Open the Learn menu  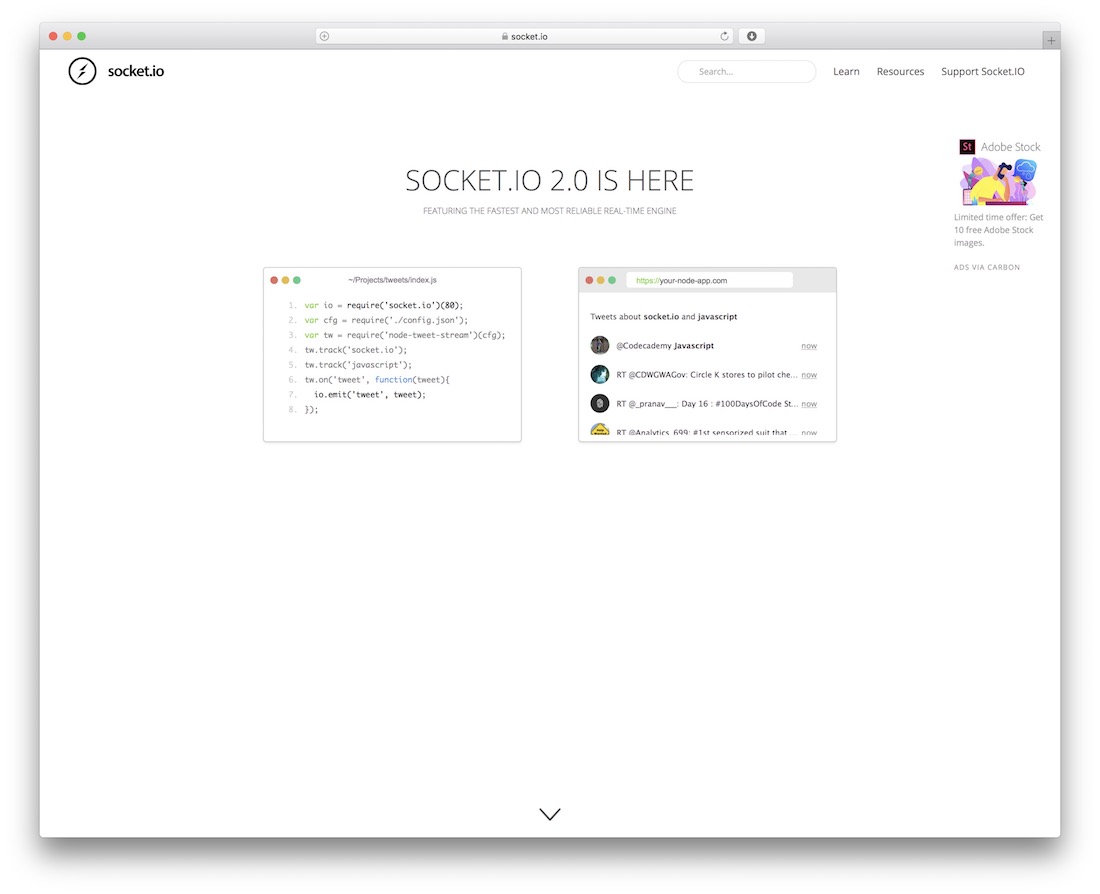coord(846,72)
